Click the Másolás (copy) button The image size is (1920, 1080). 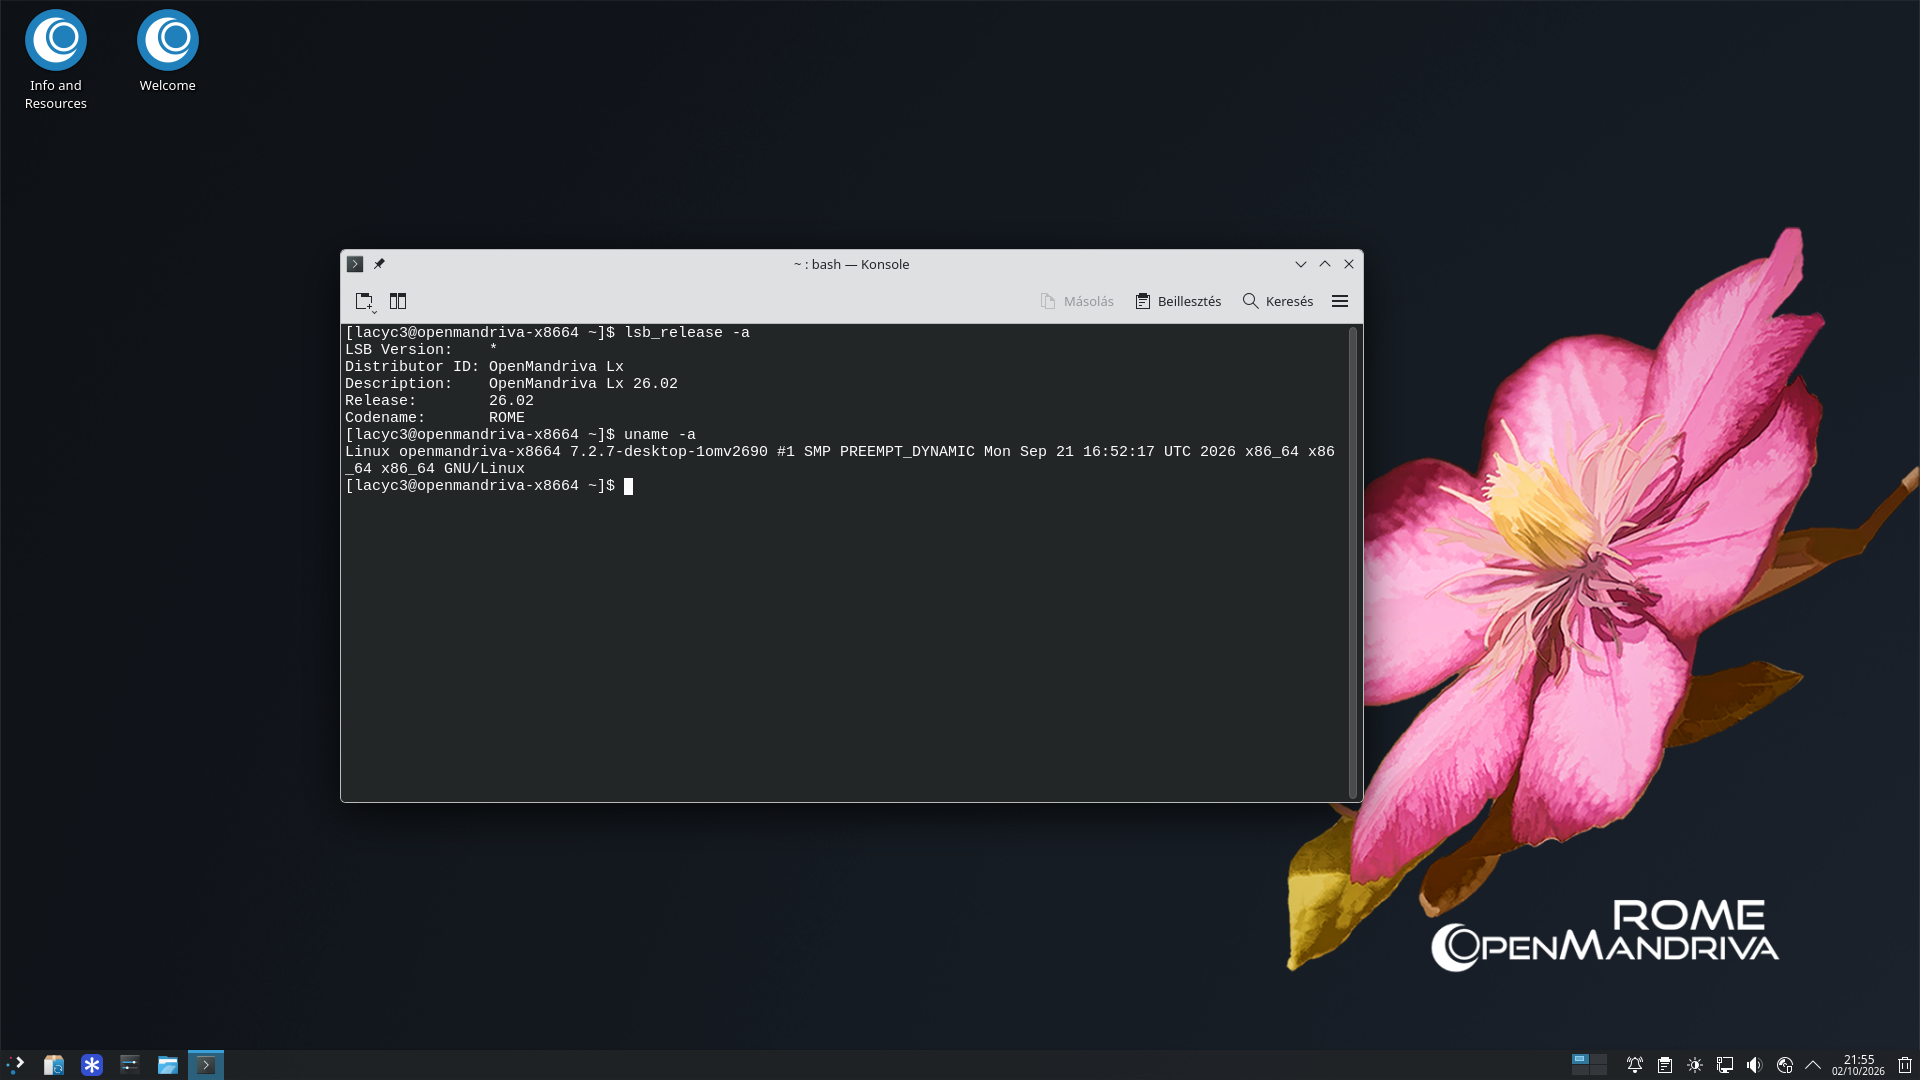(1077, 301)
